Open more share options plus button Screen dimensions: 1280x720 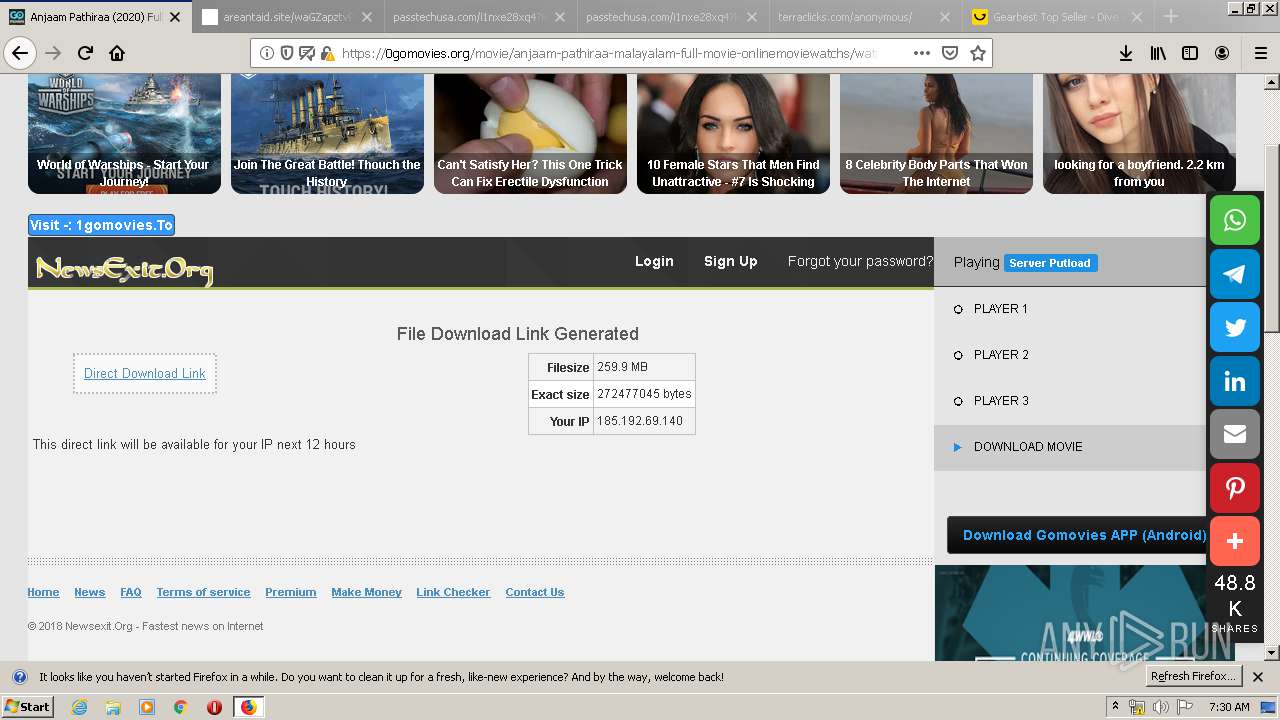coord(1235,541)
